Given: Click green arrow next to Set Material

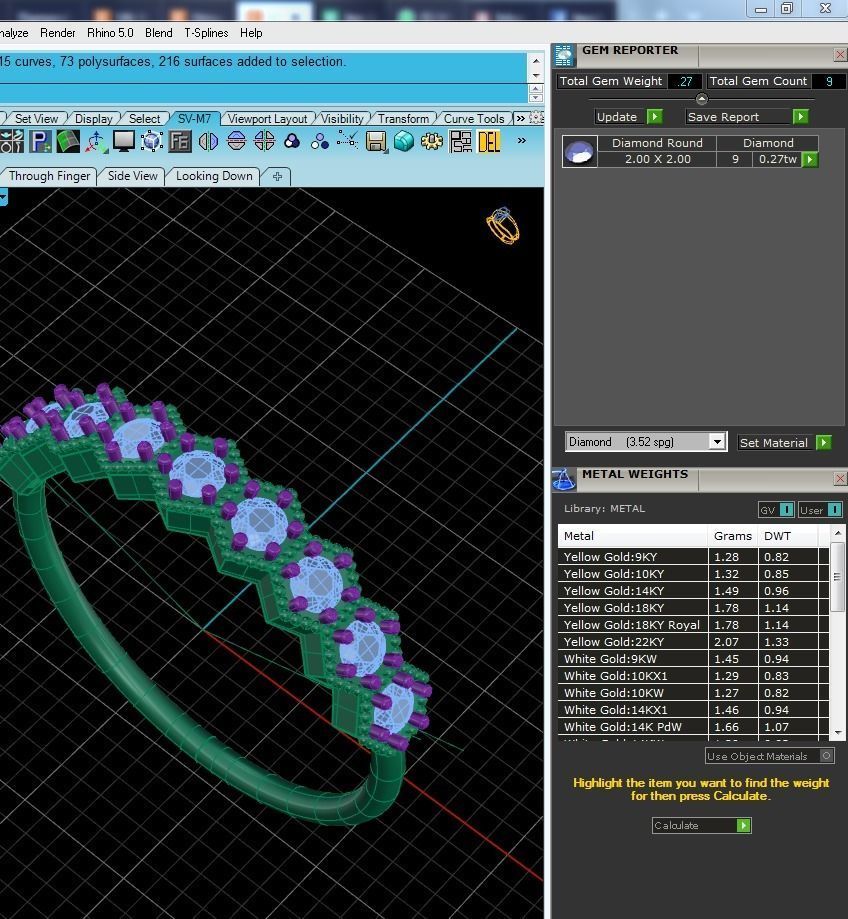Looking at the screenshot, I should click(x=823, y=443).
